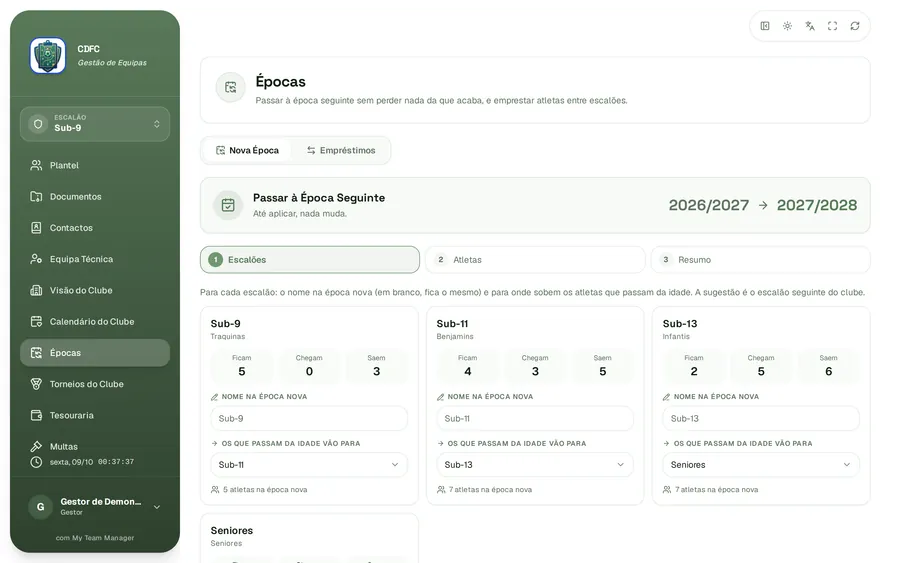Select the Nova Época tab

pyautogui.click(x=247, y=150)
